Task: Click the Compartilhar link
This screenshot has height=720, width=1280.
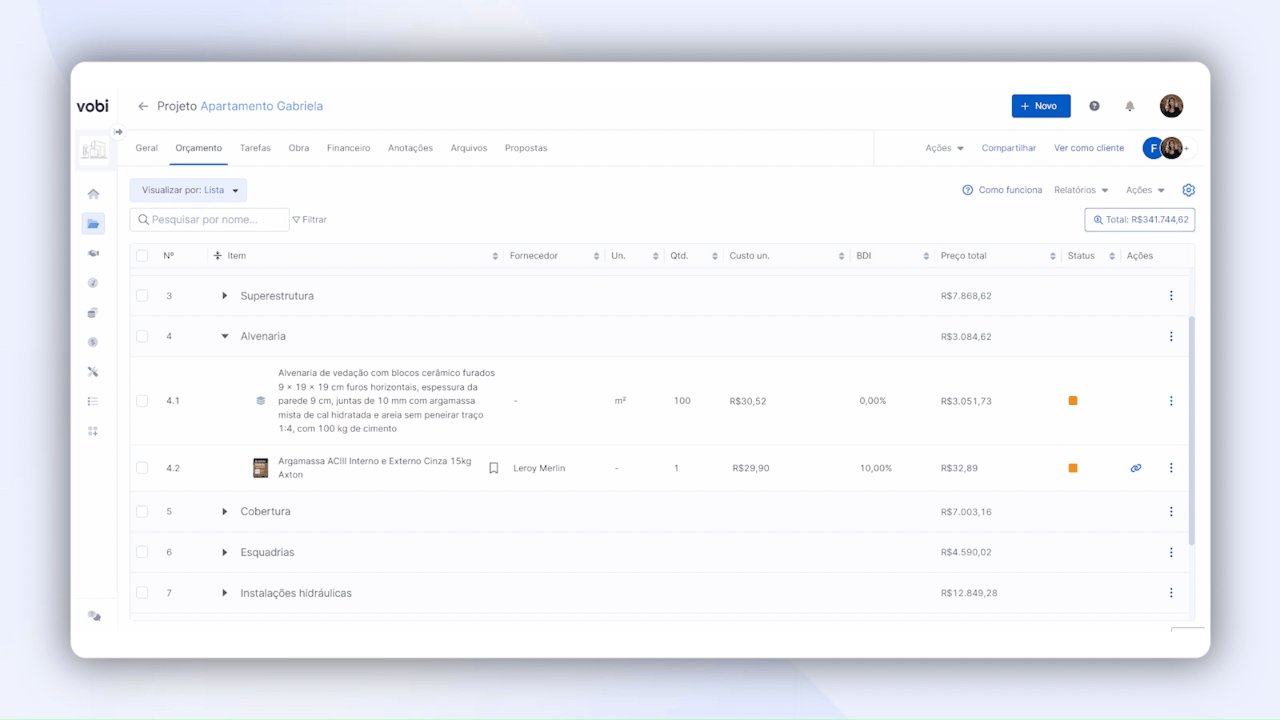Action: pyautogui.click(x=1009, y=148)
